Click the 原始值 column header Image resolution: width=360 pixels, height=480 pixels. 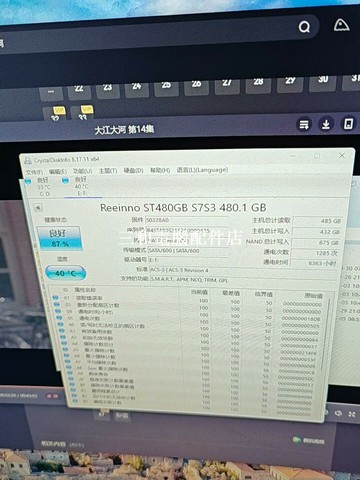(x=313, y=296)
